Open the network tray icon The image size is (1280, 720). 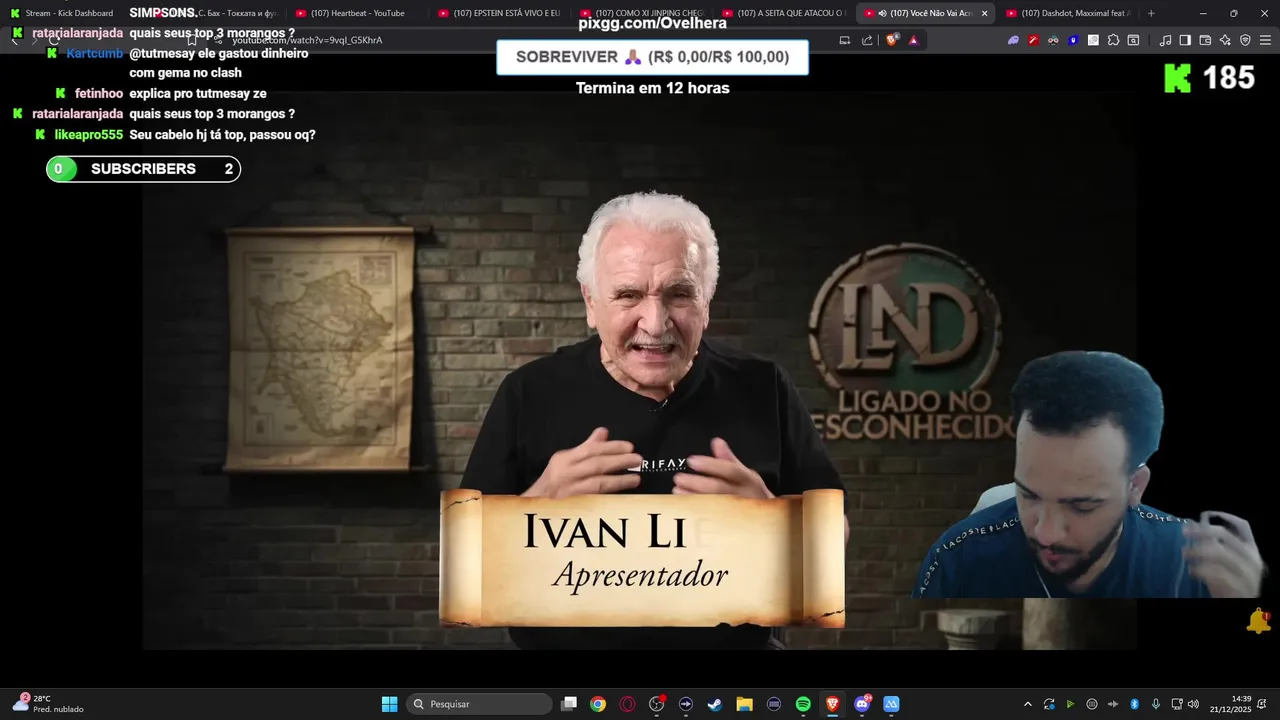[1177, 704]
